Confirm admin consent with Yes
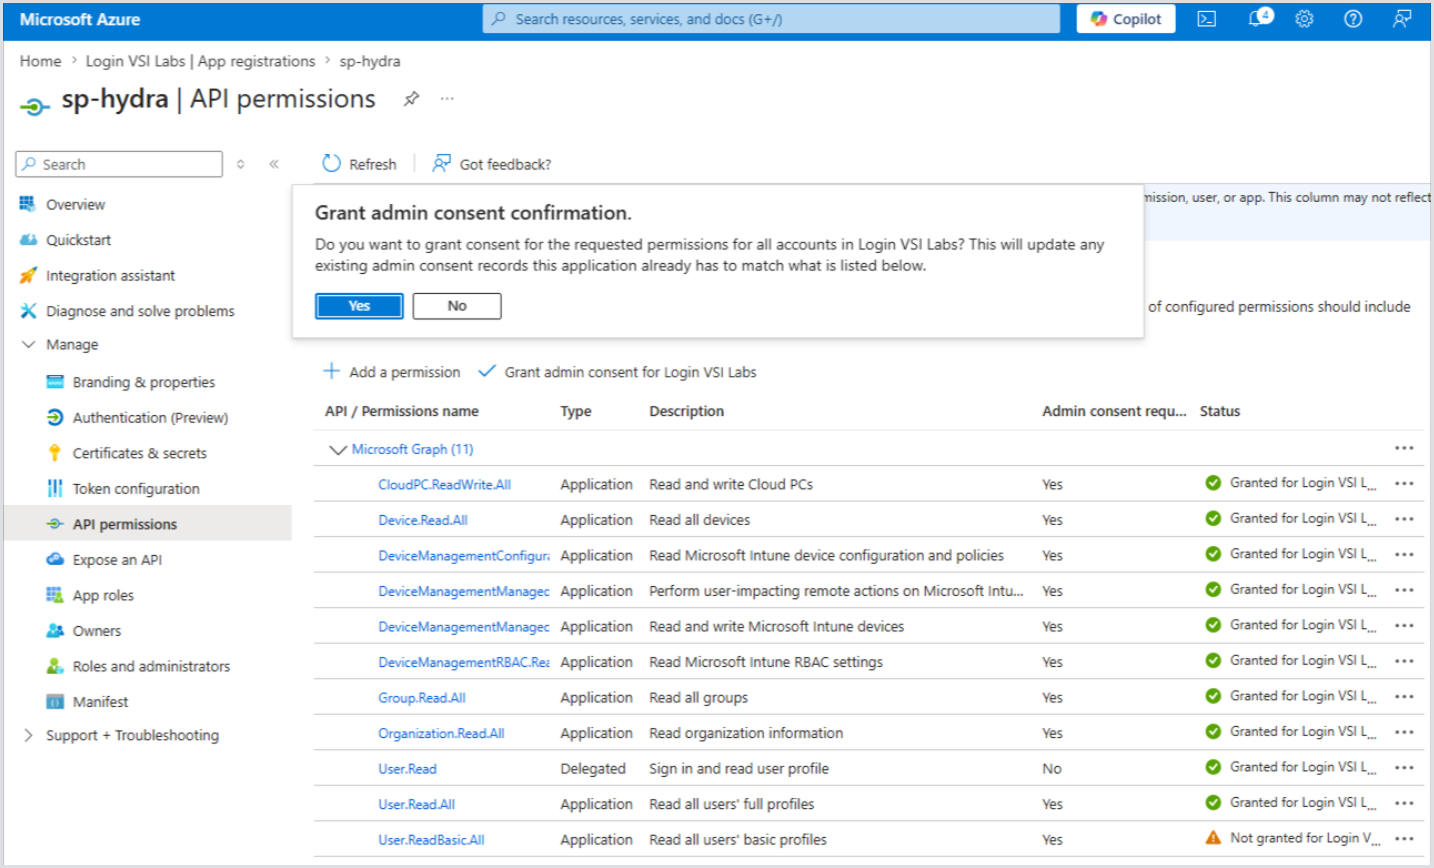 (x=359, y=306)
